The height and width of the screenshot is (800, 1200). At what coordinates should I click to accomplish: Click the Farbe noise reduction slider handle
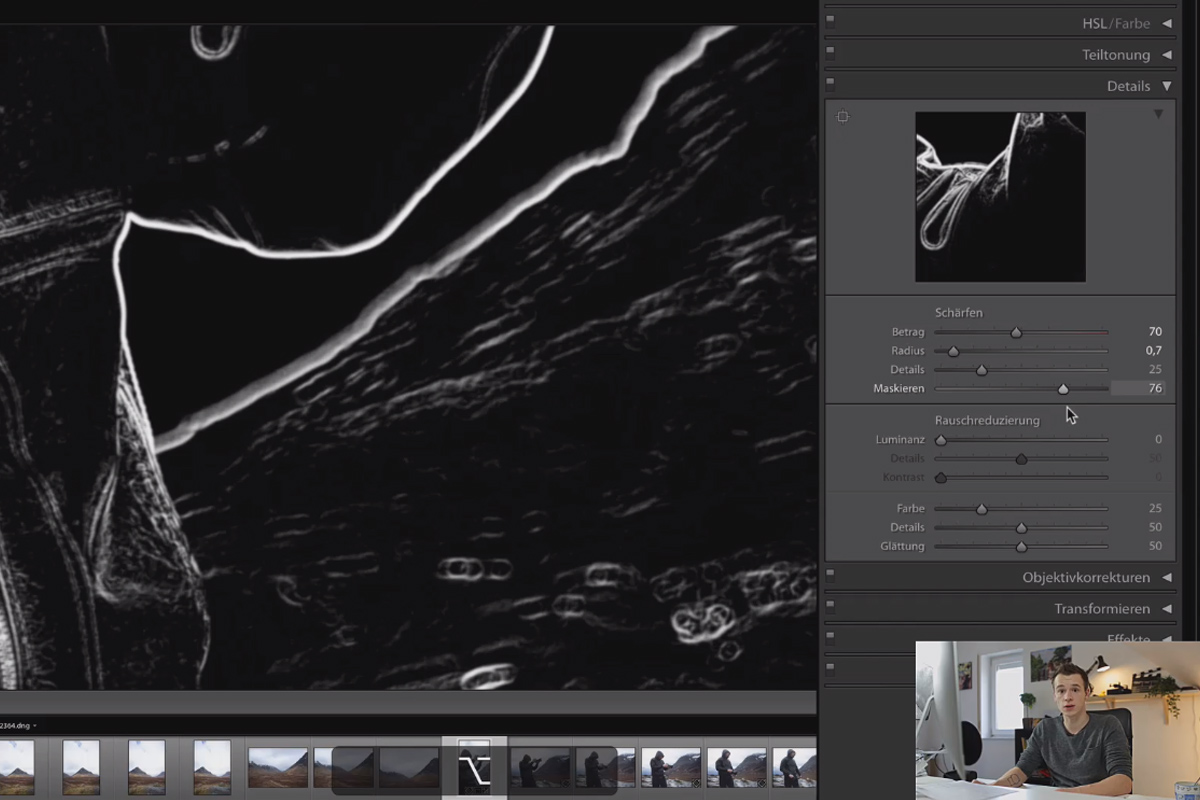(981, 509)
